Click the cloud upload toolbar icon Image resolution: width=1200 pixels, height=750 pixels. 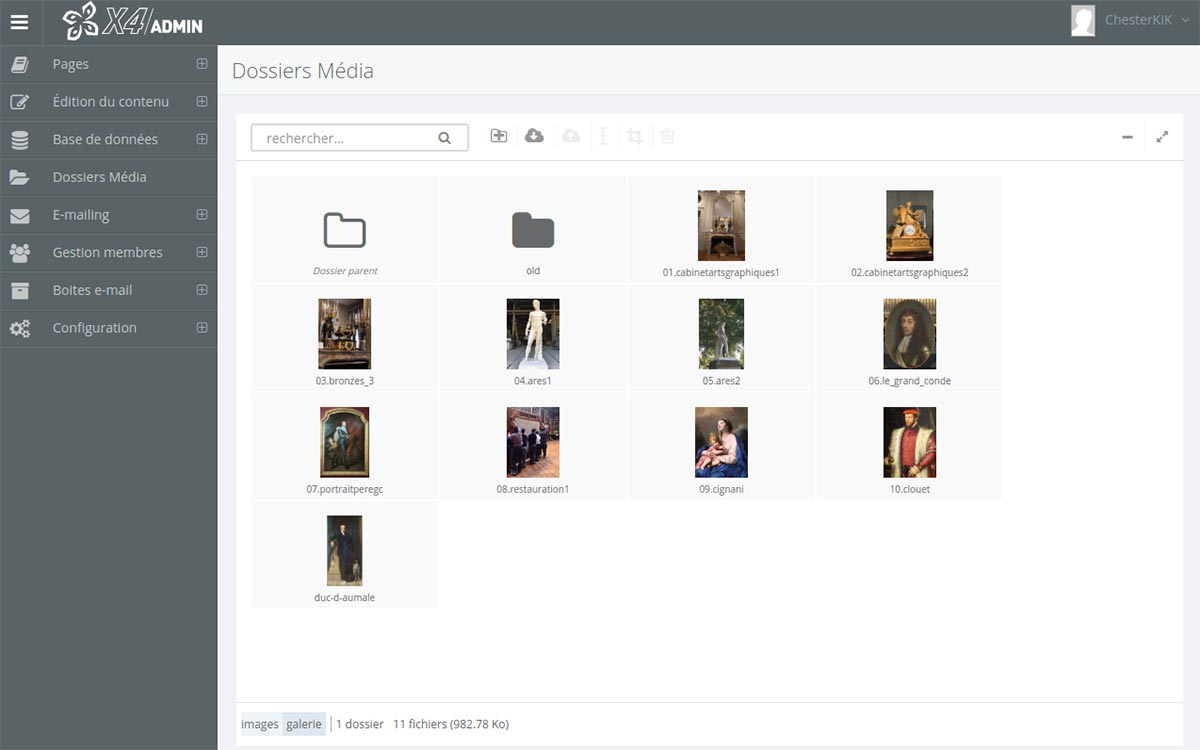(571, 136)
